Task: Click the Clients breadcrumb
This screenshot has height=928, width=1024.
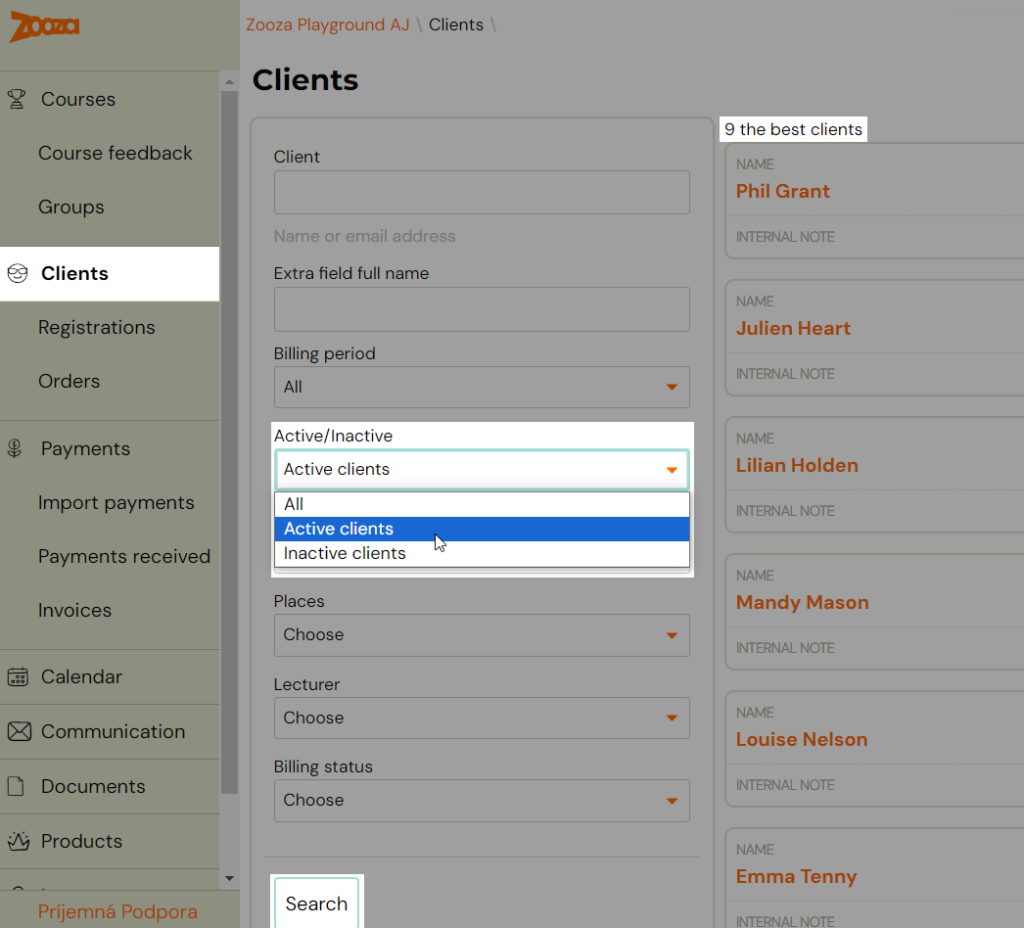Action: pyautogui.click(x=456, y=25)
